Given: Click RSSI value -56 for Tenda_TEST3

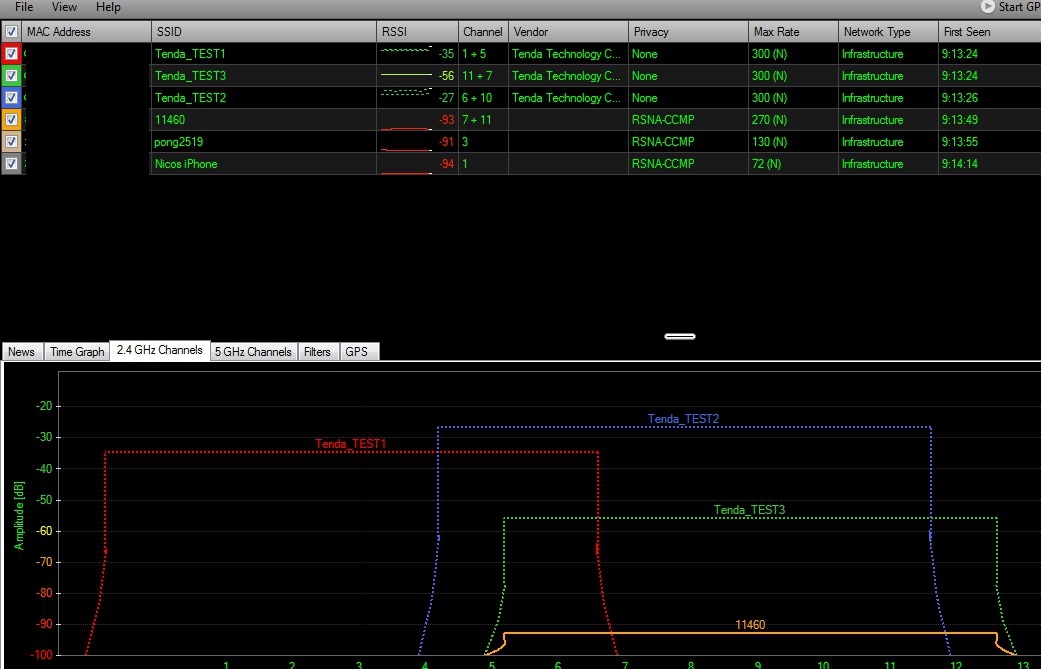Looking at the screenshot, I should point(447,76).
